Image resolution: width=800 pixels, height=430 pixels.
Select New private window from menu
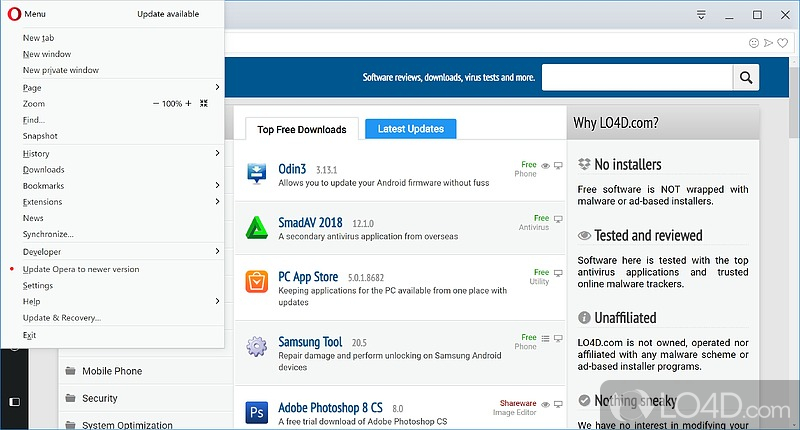[60, 70]
